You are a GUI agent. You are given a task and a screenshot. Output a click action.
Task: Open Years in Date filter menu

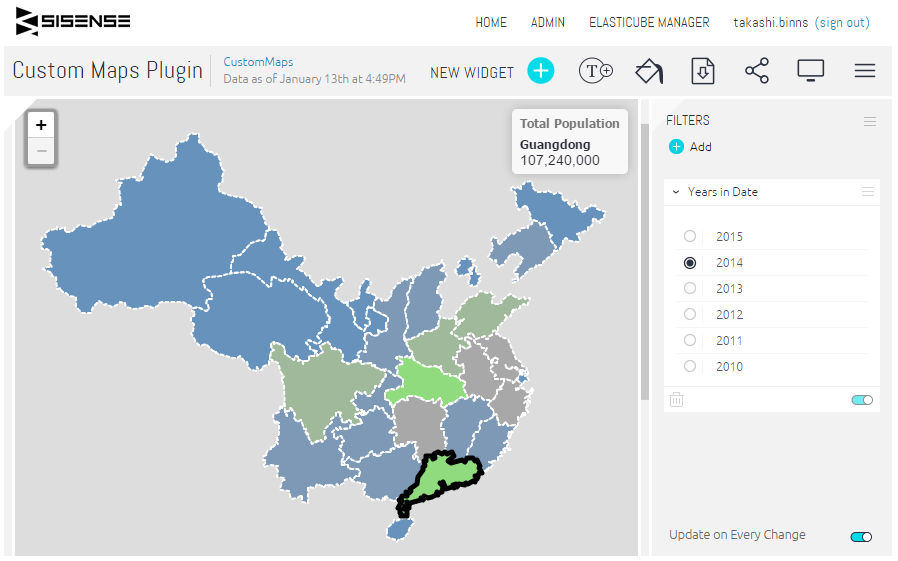pos(868,192)
